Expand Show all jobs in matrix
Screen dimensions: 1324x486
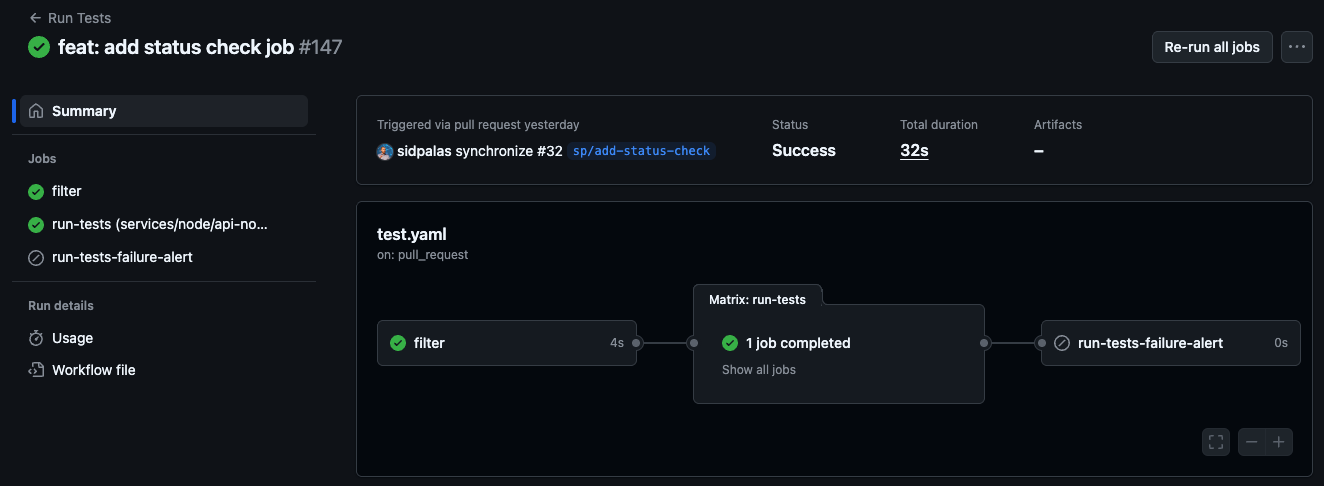click(759, 369)
